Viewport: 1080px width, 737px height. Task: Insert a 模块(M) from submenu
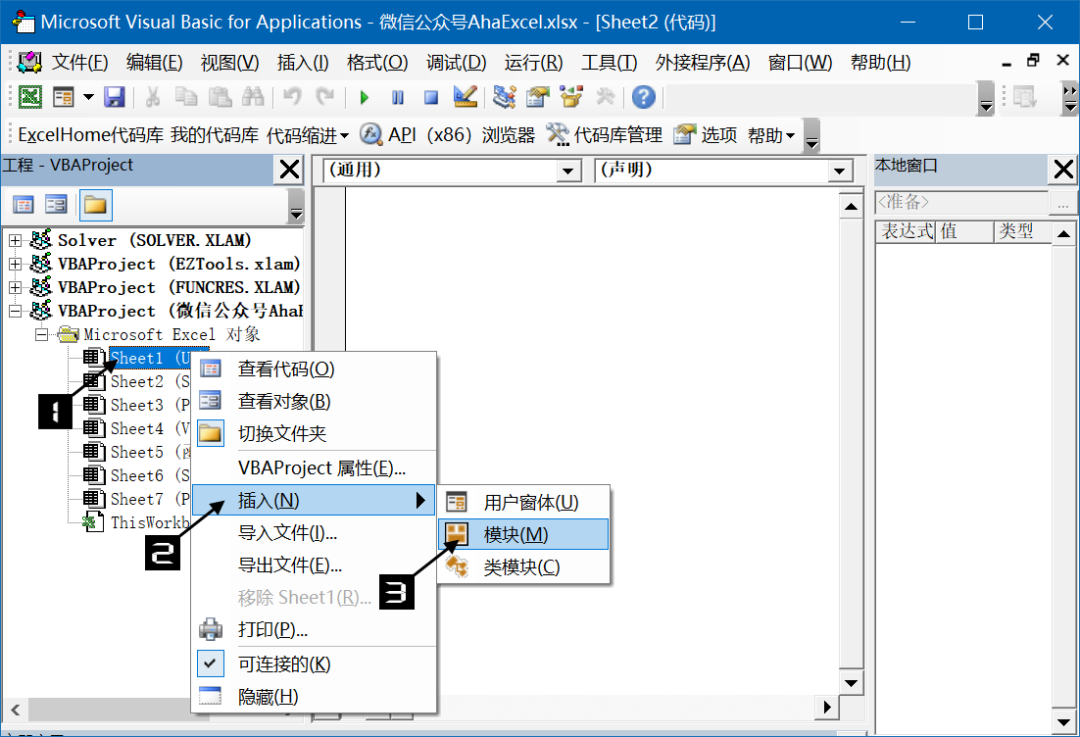pyautogui.click(x=523, y=534)
